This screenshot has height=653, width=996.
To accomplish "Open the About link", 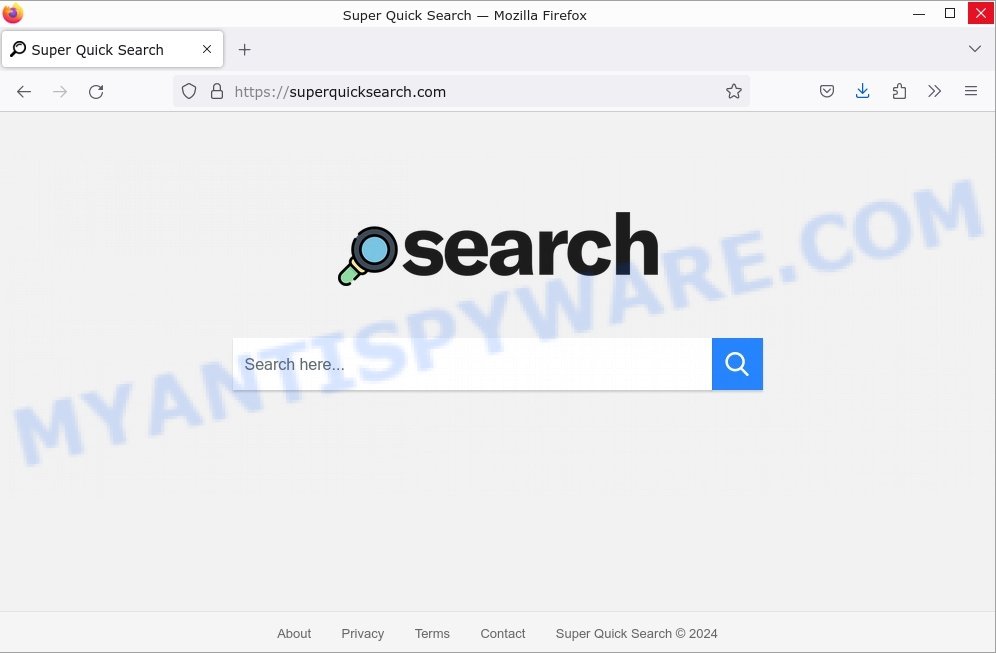I will point(294,633).
